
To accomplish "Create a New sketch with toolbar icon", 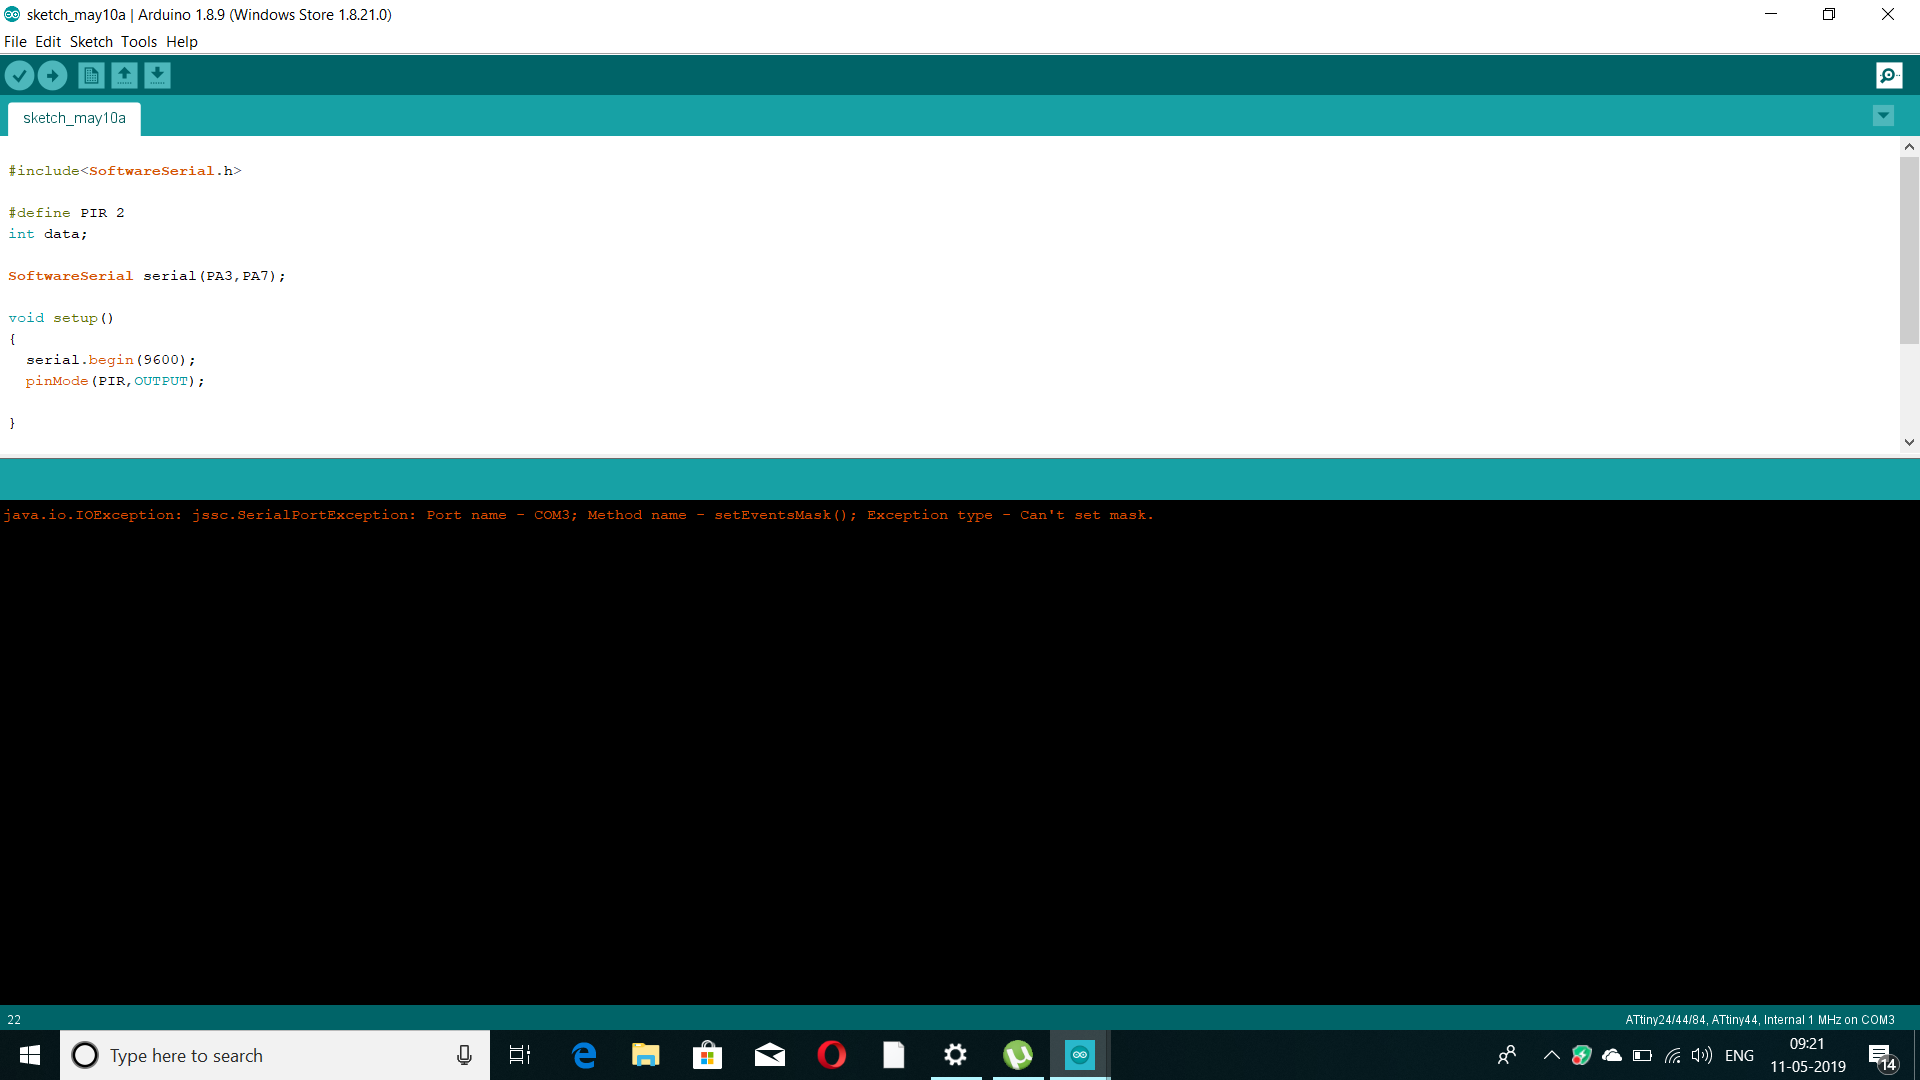I will click(x=91, y=75).
